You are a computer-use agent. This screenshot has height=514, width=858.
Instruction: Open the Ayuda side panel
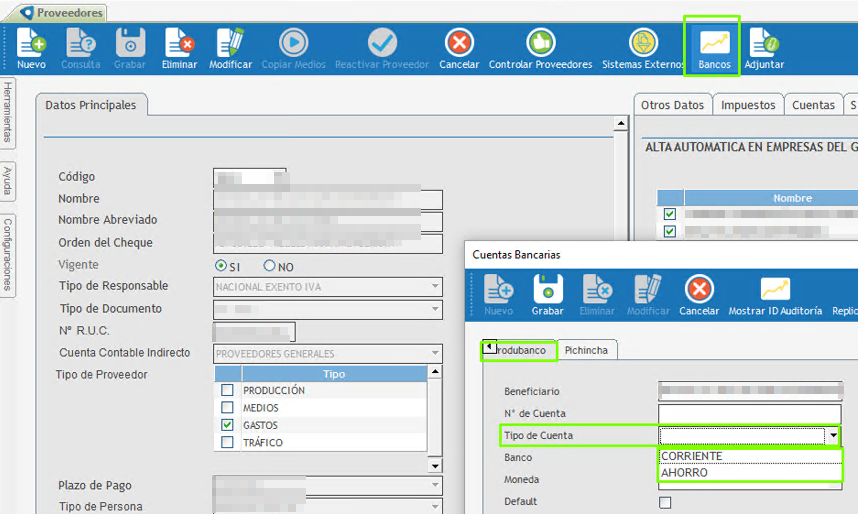tap(8, 181)
